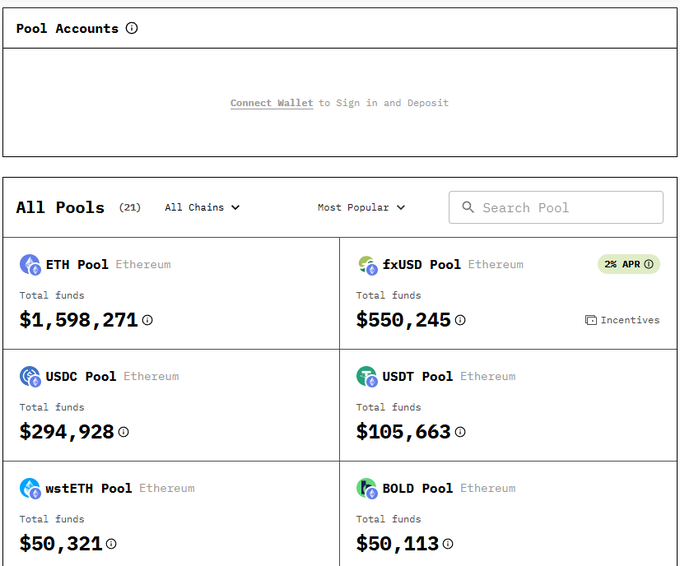Focus the Search Pool input field
This screenshot has width=680, height=566.
click(x=565, y=208)
